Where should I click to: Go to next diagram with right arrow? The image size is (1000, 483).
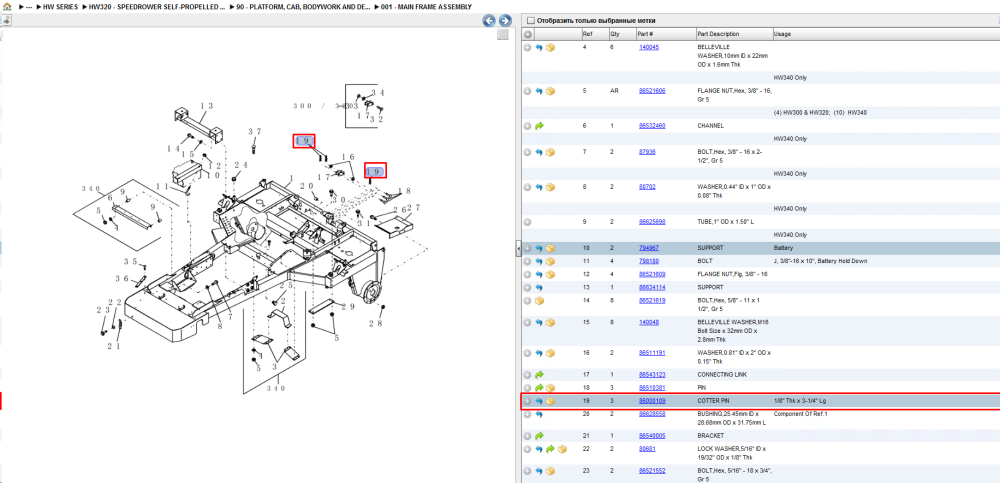click(504, 20)
